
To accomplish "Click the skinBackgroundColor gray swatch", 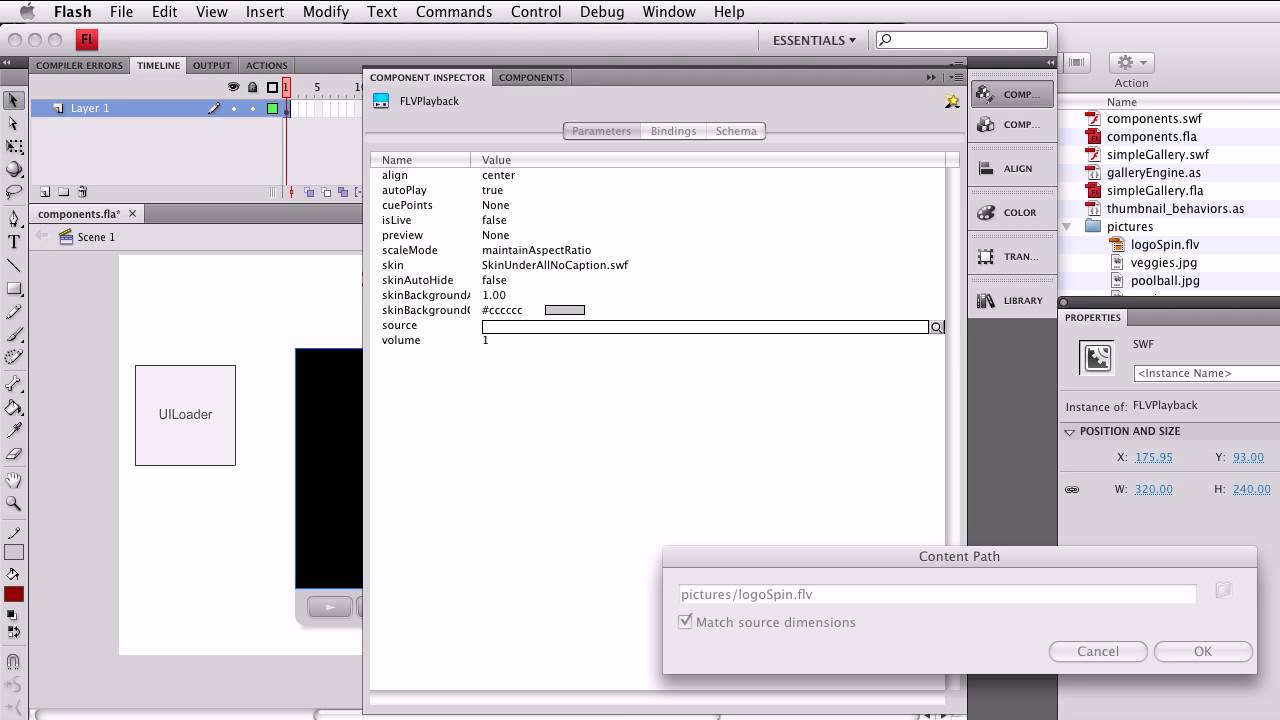I will click(x=565, y=310).
